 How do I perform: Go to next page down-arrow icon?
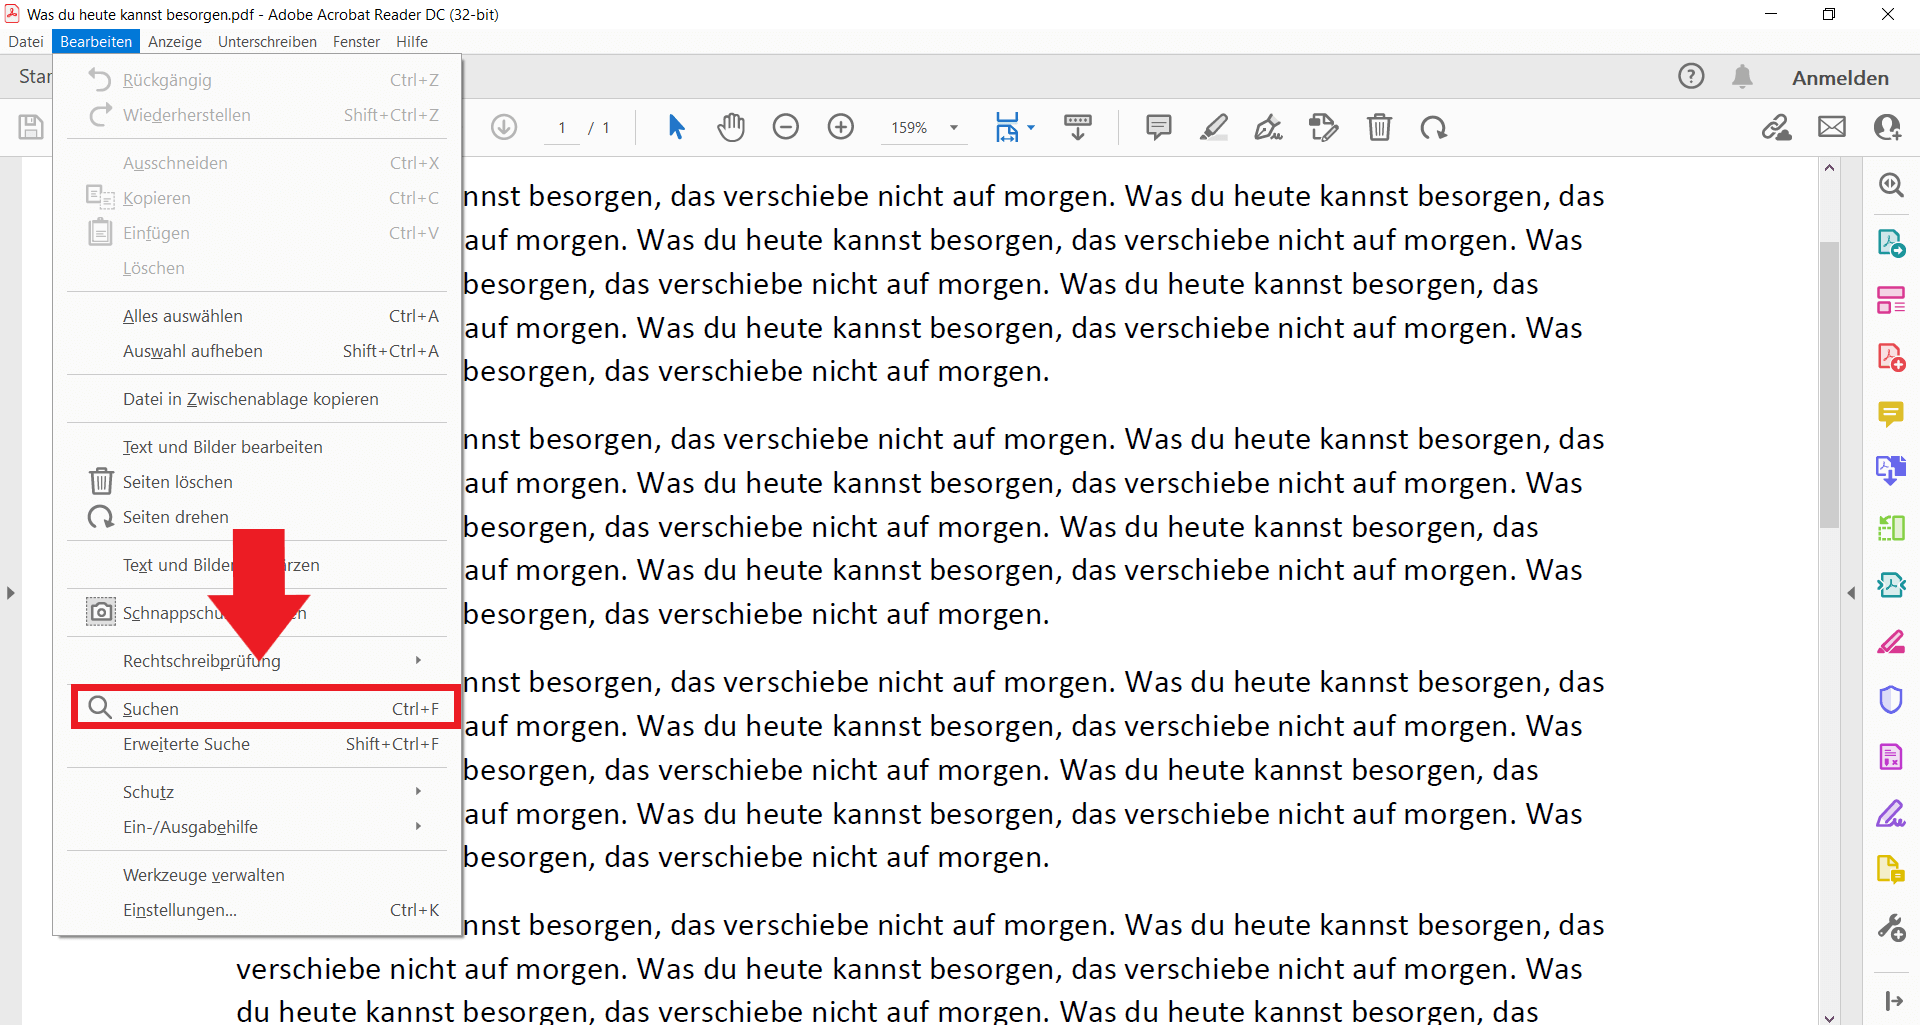(504, 127)
